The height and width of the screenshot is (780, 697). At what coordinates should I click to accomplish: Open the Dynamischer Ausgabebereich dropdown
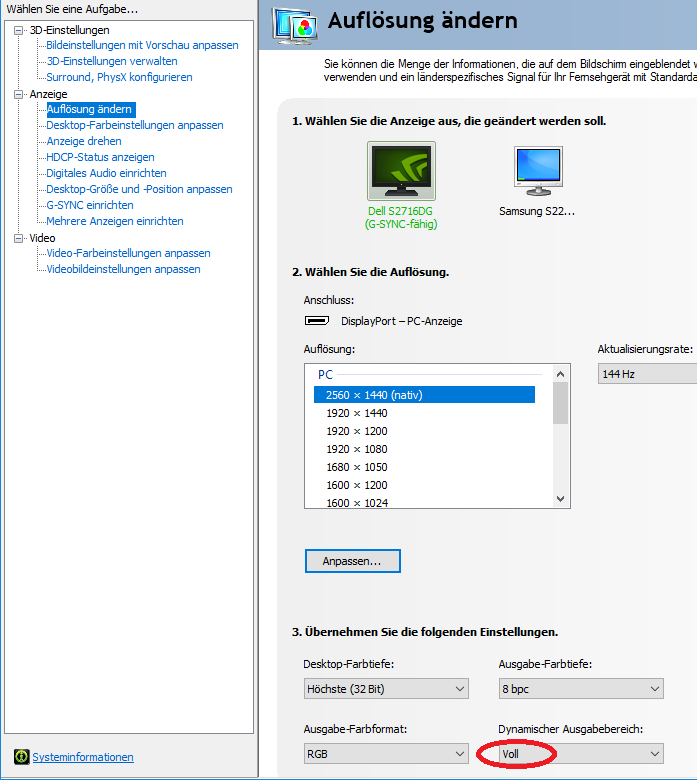pyautogui.click(x=581, y=754)
